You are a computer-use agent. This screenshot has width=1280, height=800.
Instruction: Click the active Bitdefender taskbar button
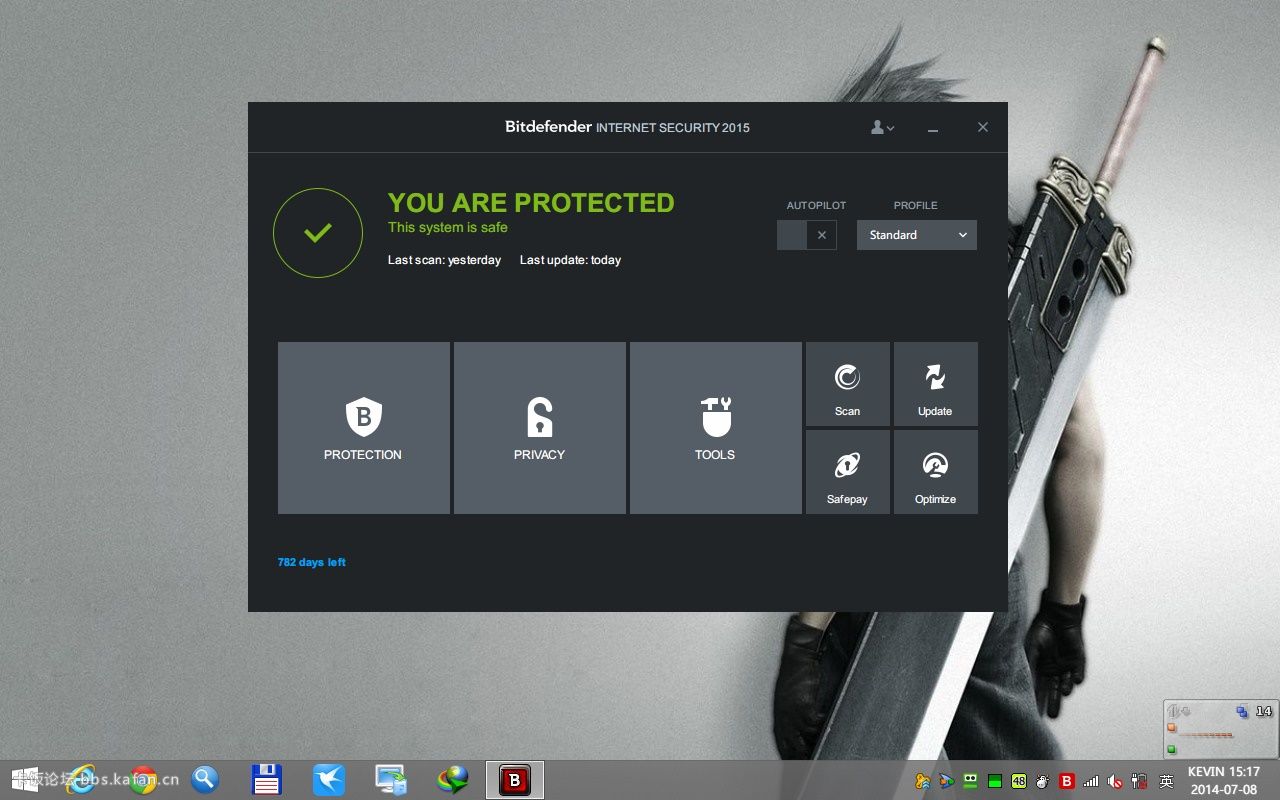[x=515, y=779]
